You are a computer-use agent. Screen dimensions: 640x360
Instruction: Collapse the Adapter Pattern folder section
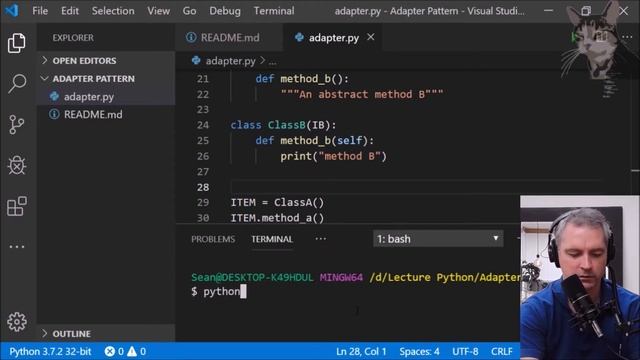(x=93, y=78)
